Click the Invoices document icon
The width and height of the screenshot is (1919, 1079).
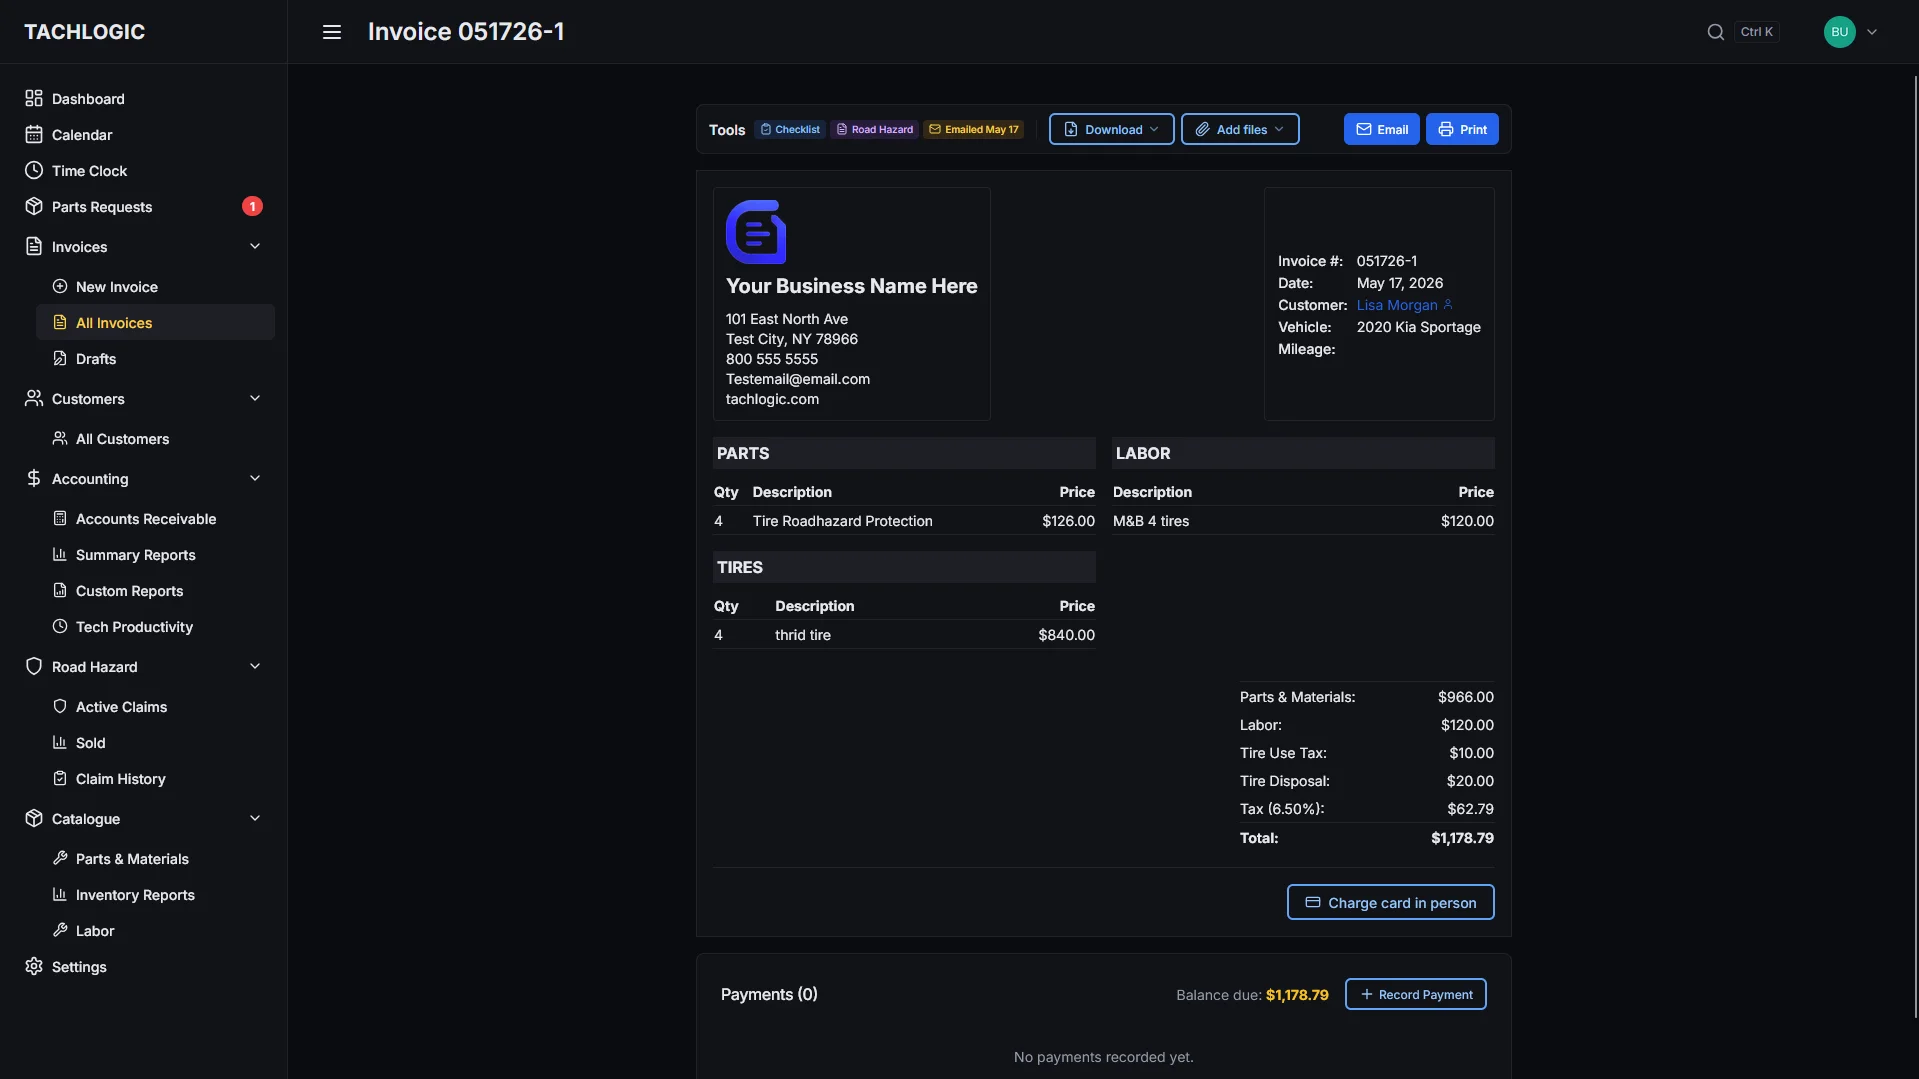pyautogui.click(x=34, y=246)
